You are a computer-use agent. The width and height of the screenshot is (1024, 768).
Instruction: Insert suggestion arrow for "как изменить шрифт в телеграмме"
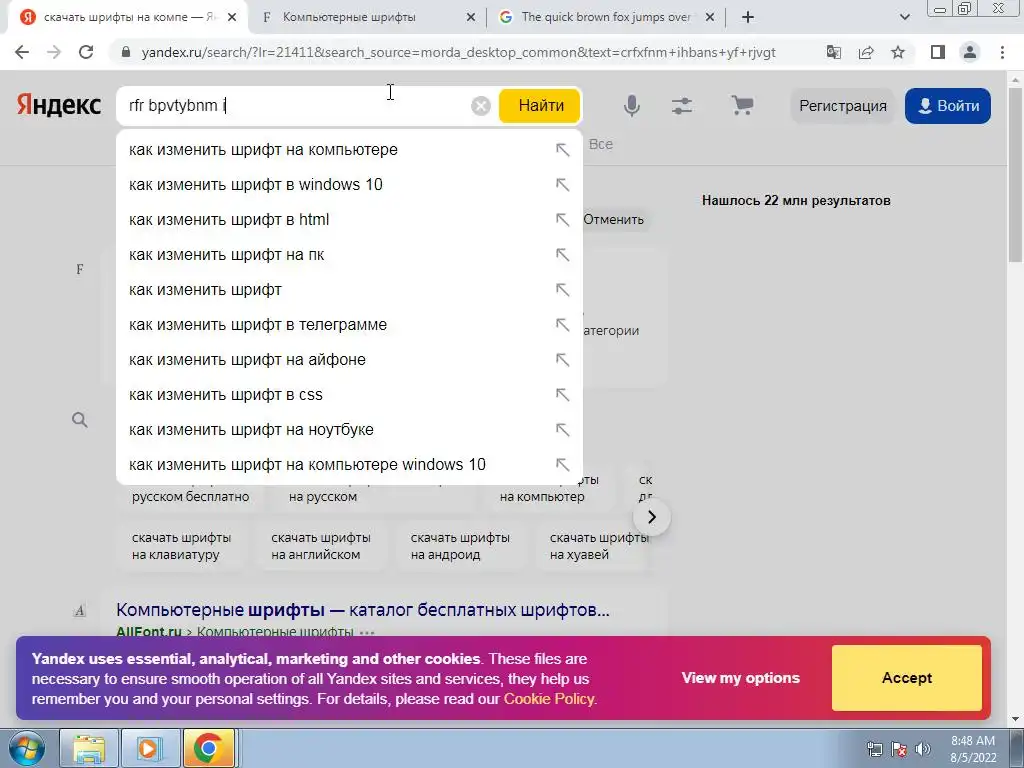click(562, 325)
